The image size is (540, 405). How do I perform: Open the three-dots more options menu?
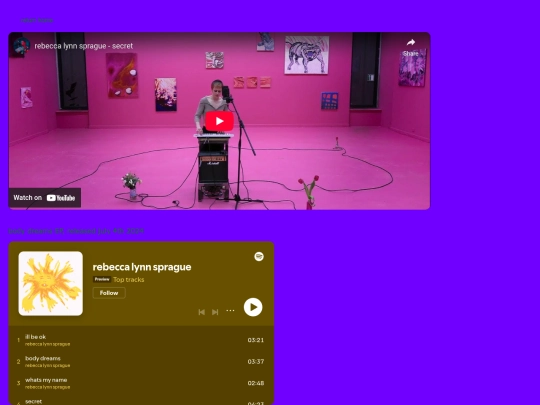pyautogui.click(x=230, y=311)
